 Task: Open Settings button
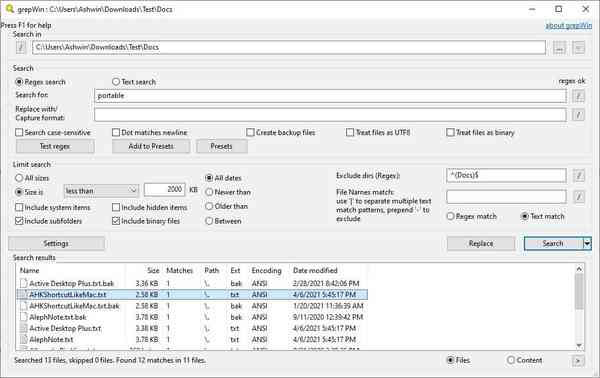click(x=56, y=244)
